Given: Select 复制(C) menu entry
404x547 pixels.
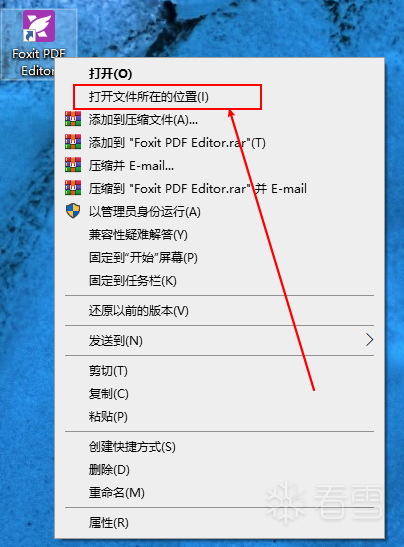Looking at the screenshot, I should (219, 394).
